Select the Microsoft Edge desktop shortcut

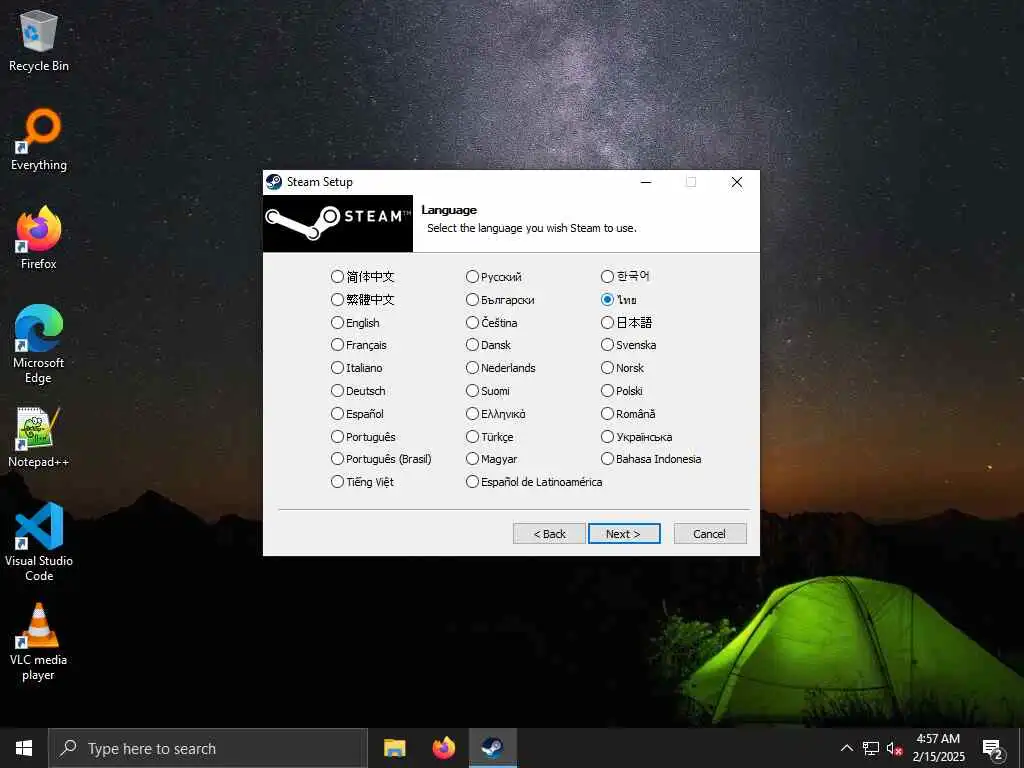39,344
